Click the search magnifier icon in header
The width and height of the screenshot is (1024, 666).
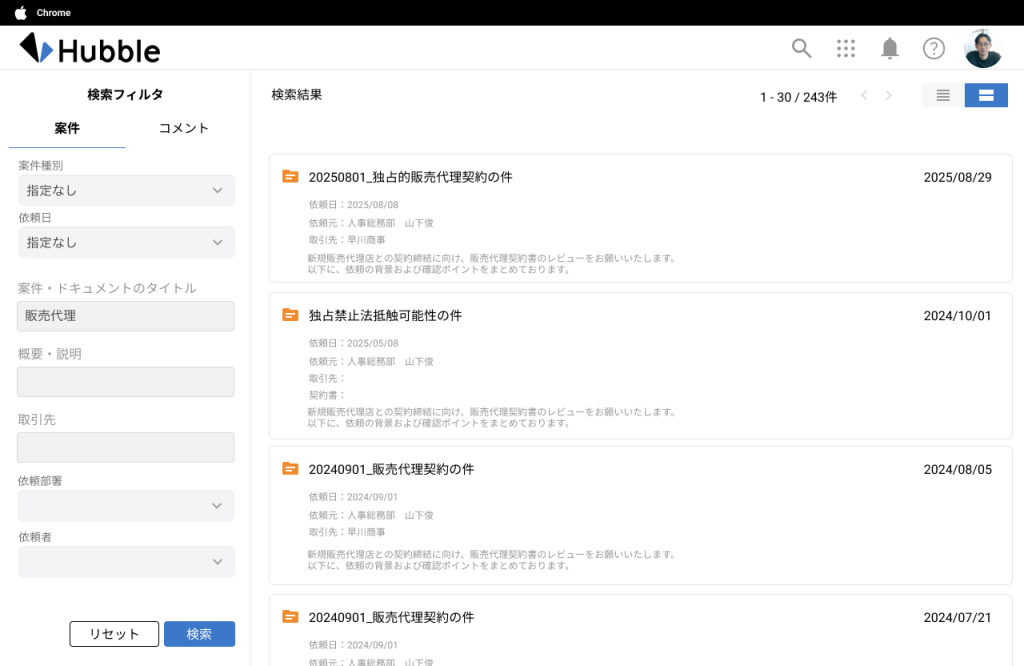[x=801, y=48]
